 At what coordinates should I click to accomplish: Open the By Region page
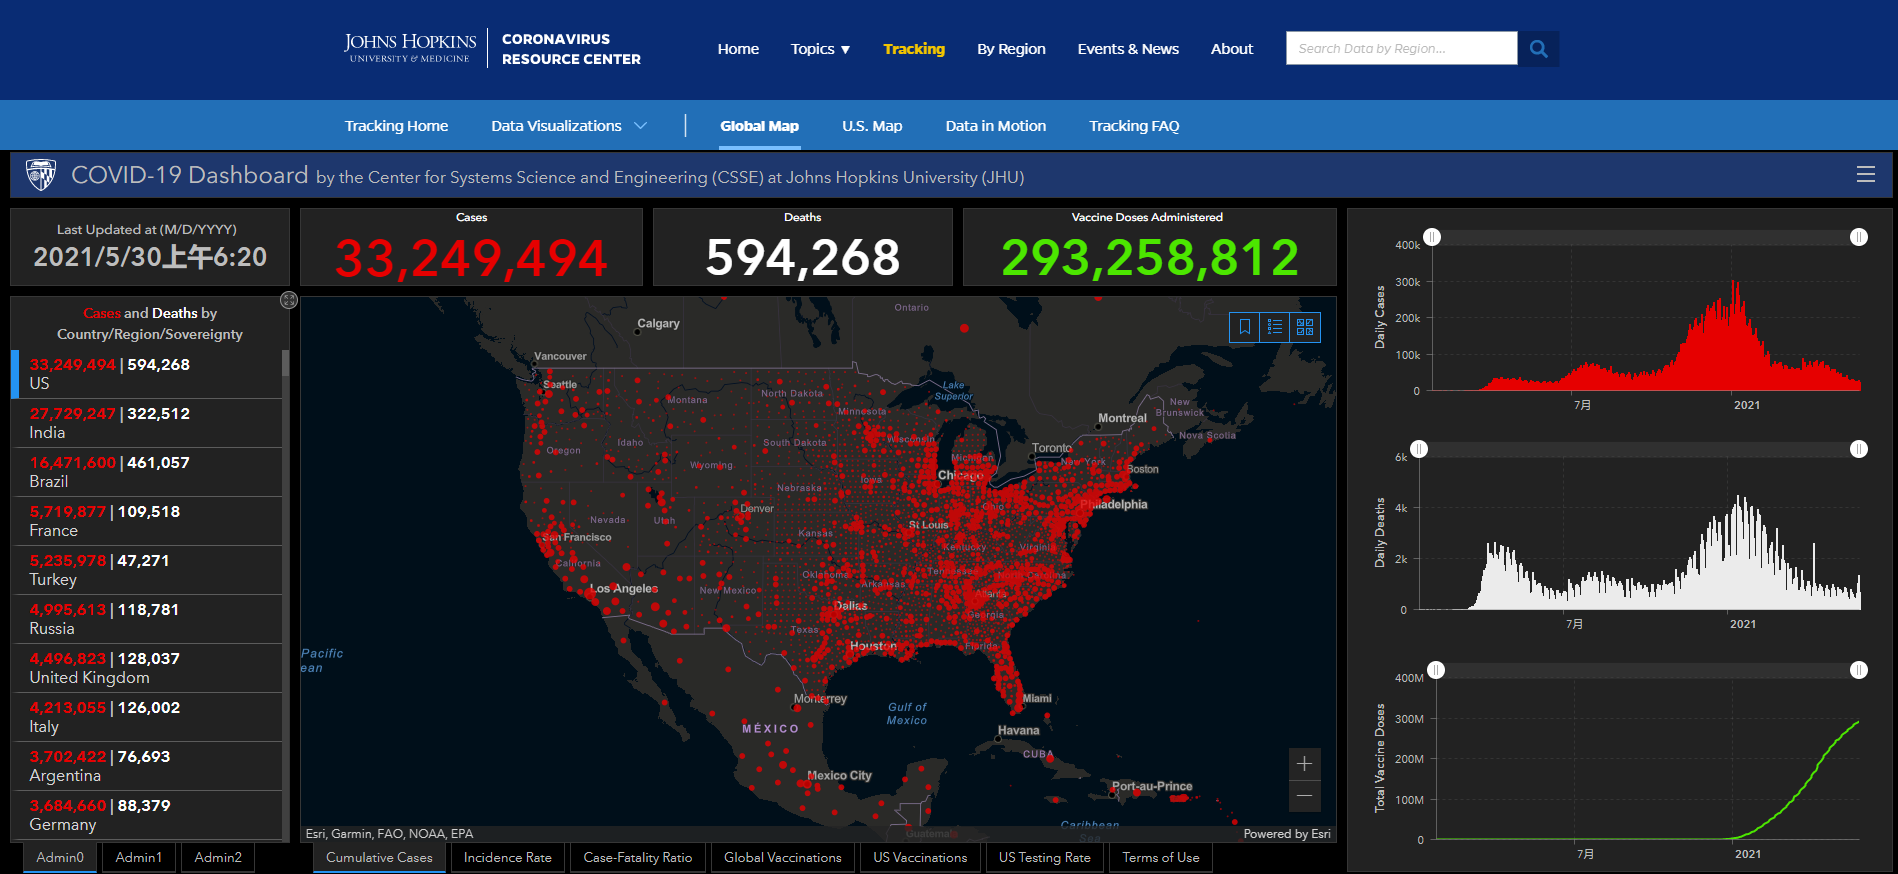click(1011, 49)
